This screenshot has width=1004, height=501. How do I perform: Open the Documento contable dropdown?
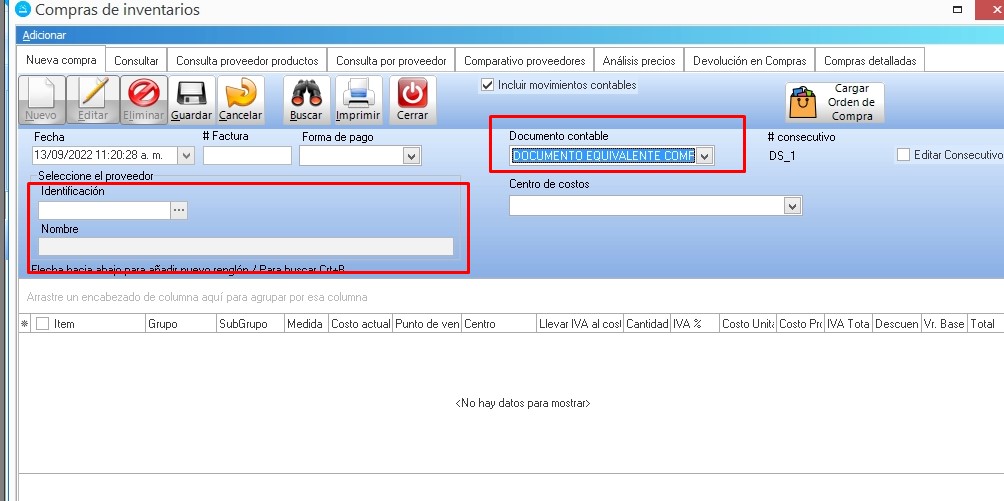tap(704, 156)
